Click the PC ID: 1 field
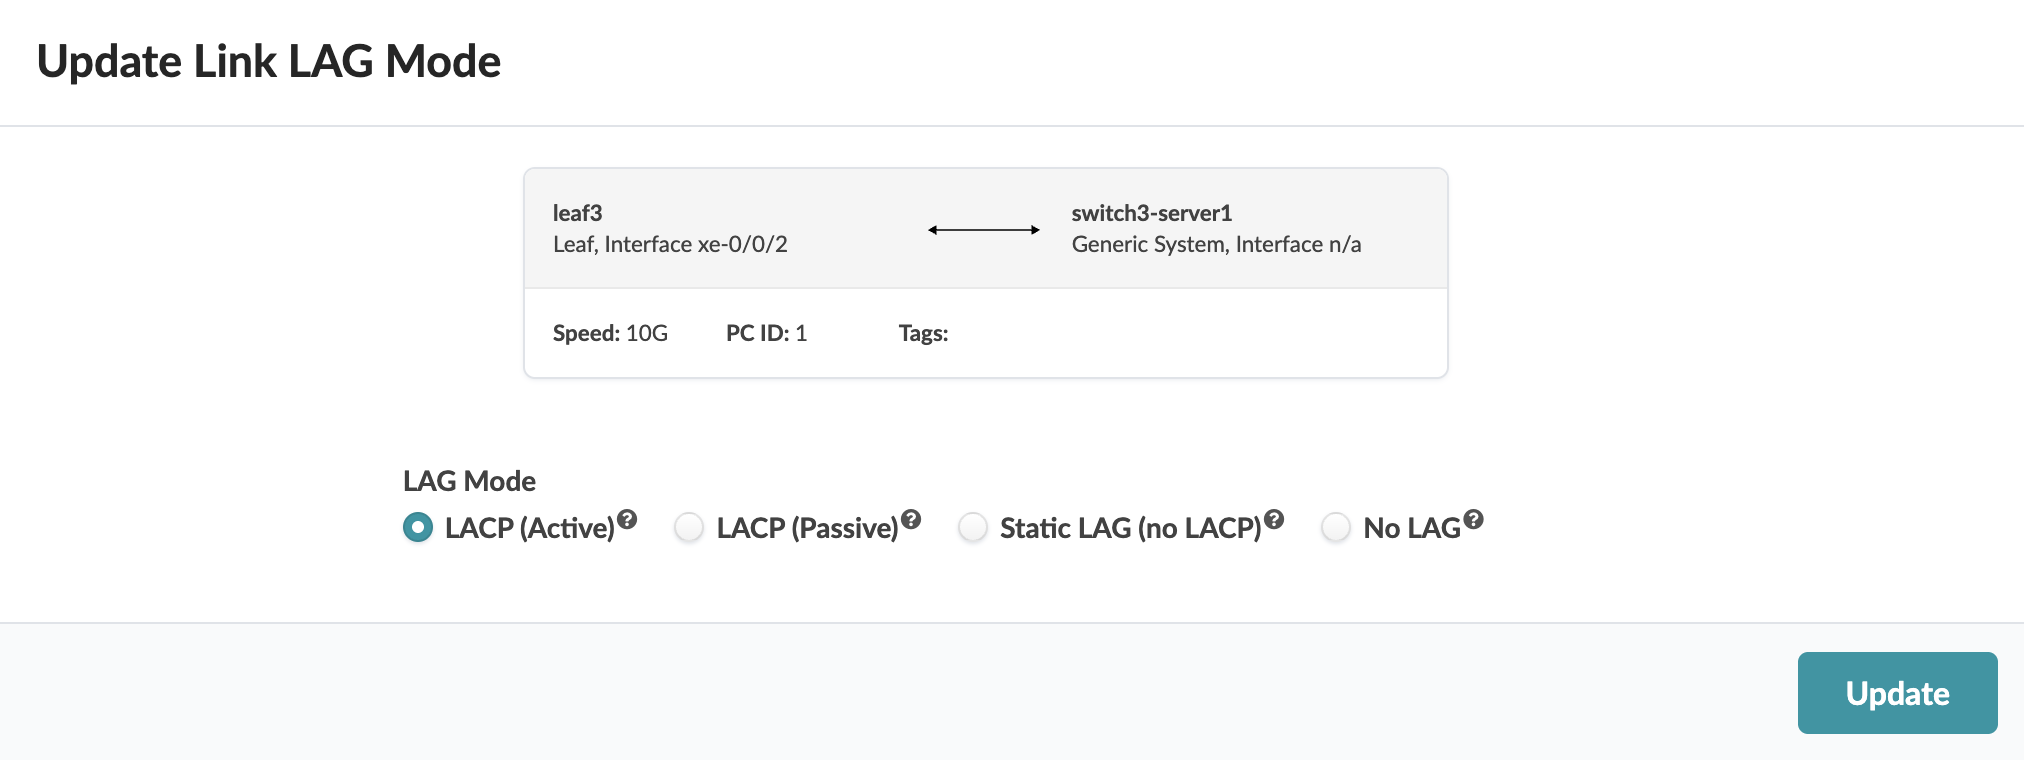Screen dimensions: 2024x760 (766, 333)
